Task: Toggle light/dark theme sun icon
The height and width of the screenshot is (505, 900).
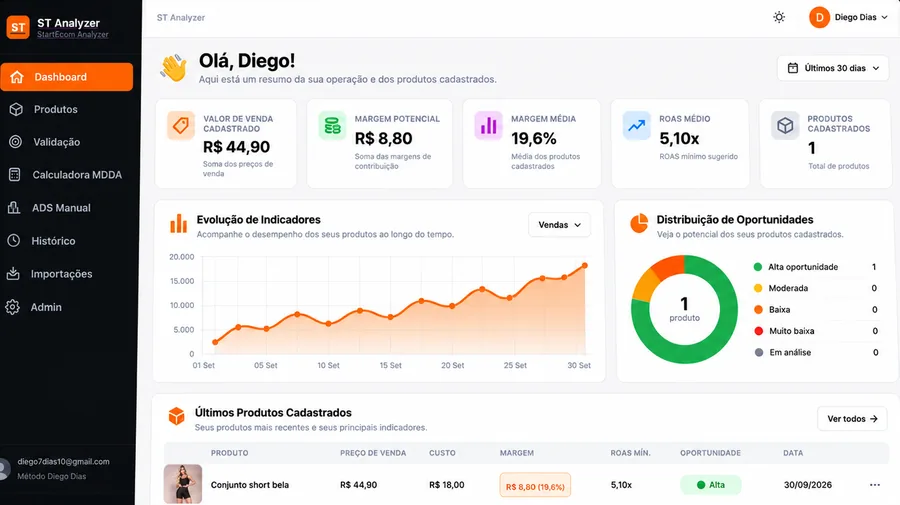Action: coord(779,17)
